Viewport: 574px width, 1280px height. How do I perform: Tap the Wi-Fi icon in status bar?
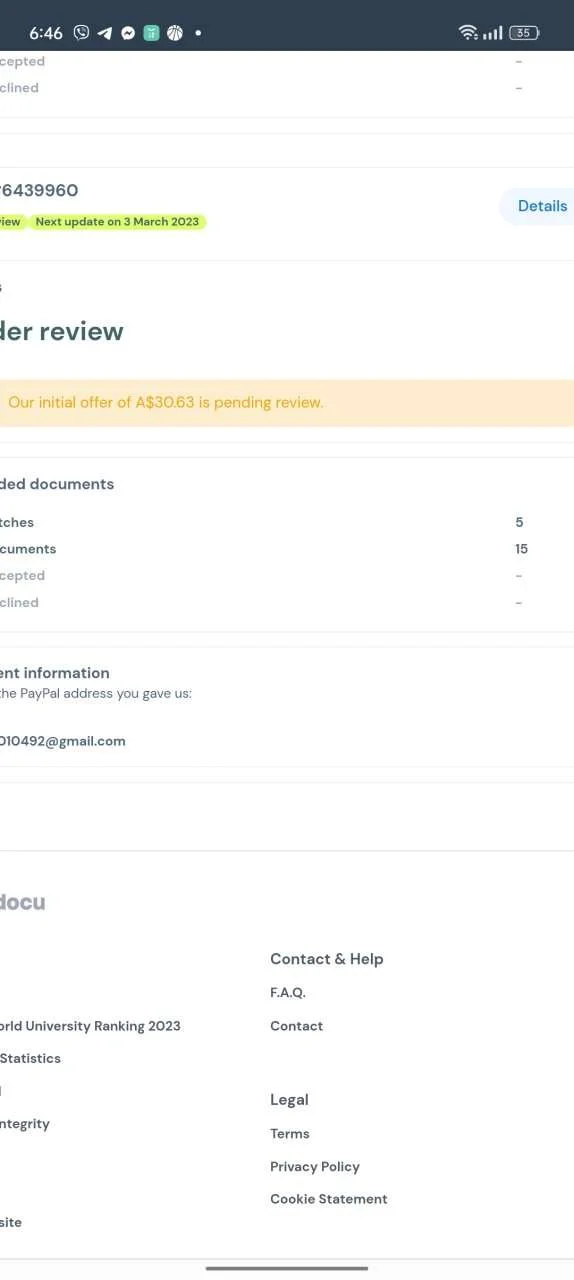click(468, 33)
